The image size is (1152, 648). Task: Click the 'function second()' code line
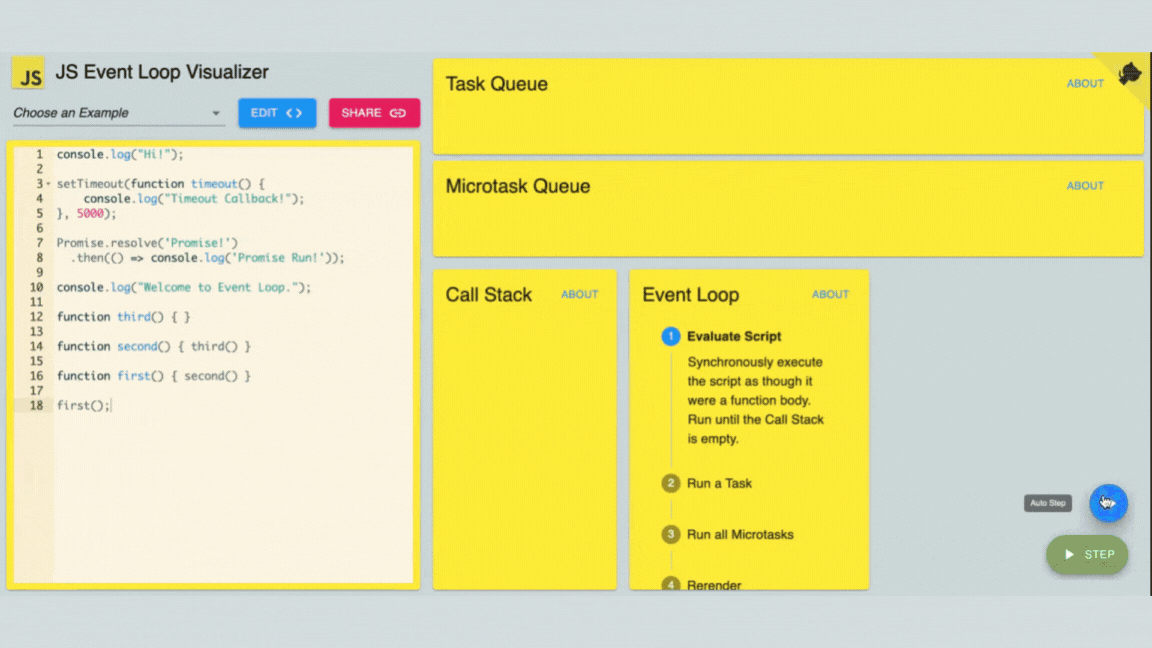154,347
